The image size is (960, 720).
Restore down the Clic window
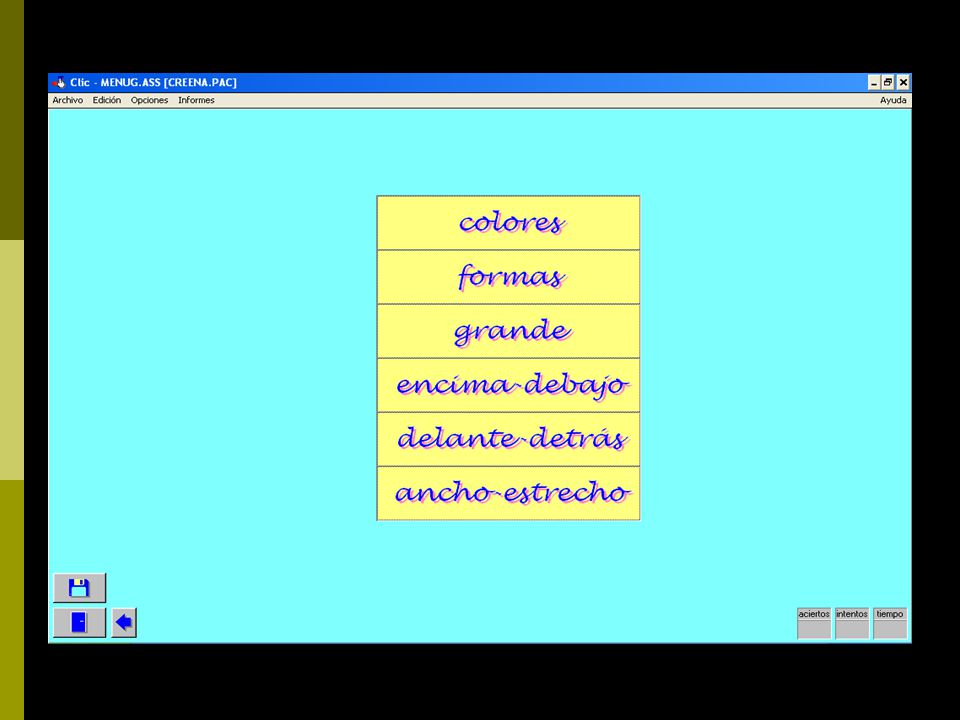[x=888, y=83]
